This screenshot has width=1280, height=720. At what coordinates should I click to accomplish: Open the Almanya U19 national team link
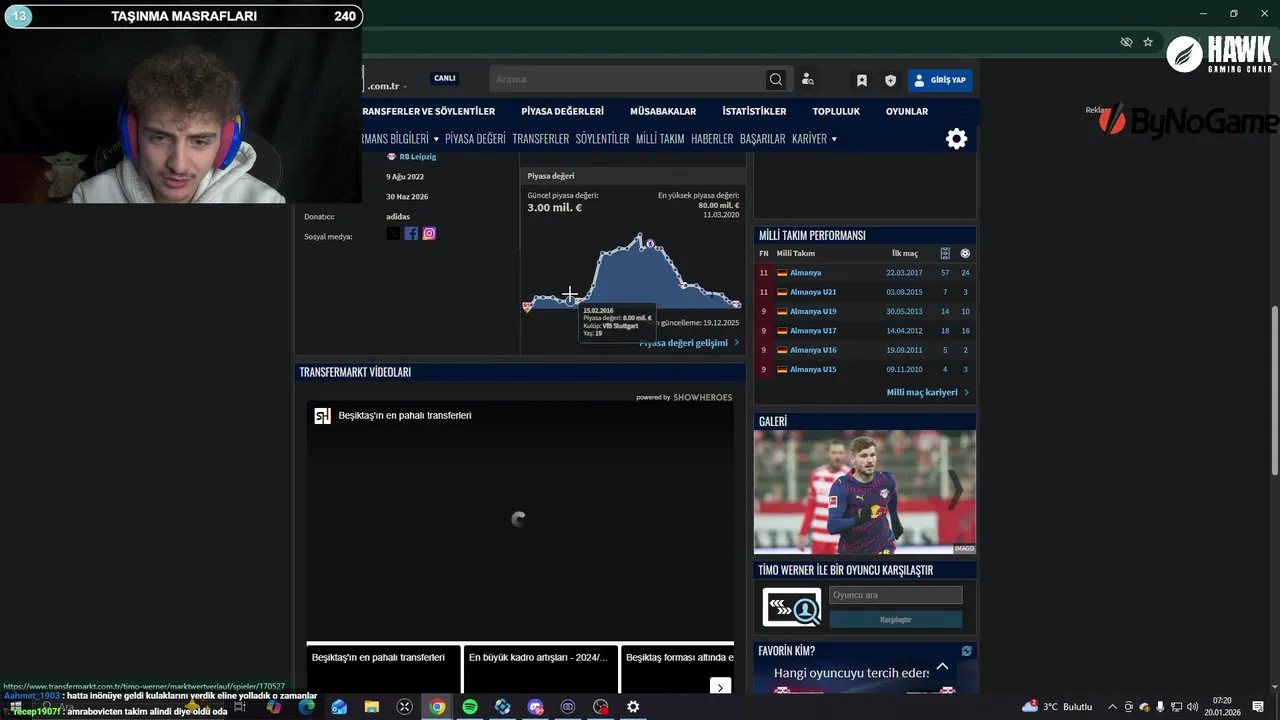pos(813,312)
